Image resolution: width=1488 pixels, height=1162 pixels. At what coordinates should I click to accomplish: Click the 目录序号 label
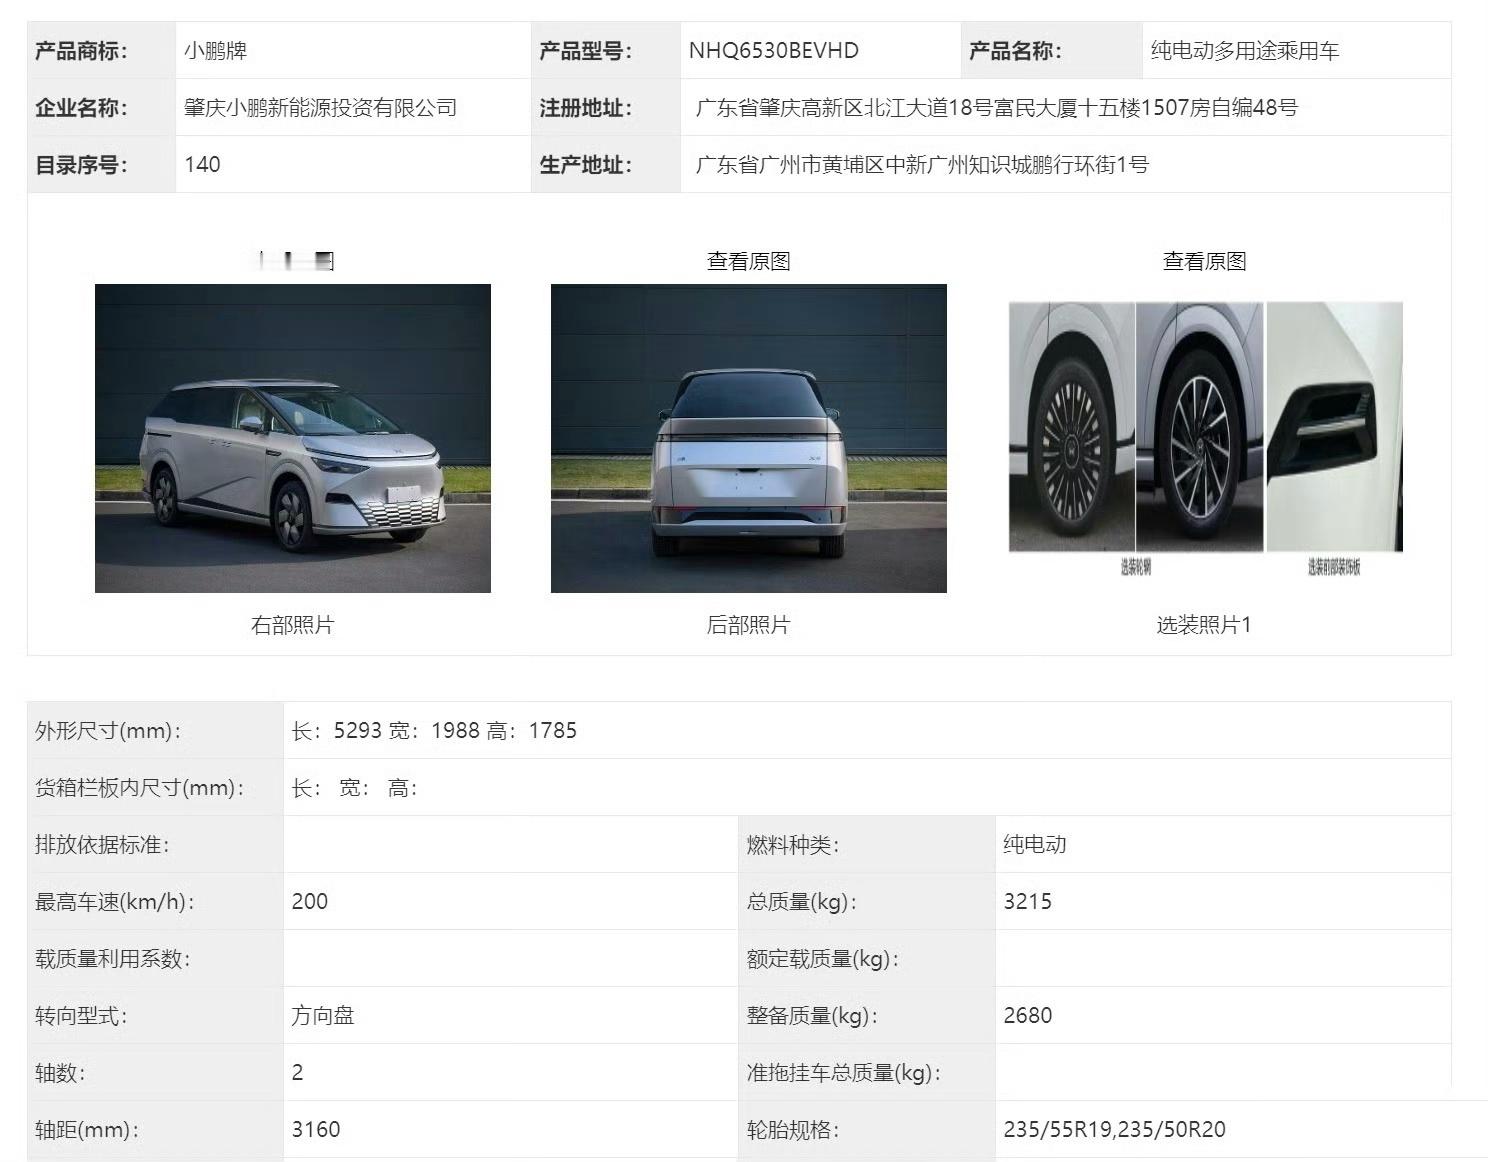pos(82,164)
